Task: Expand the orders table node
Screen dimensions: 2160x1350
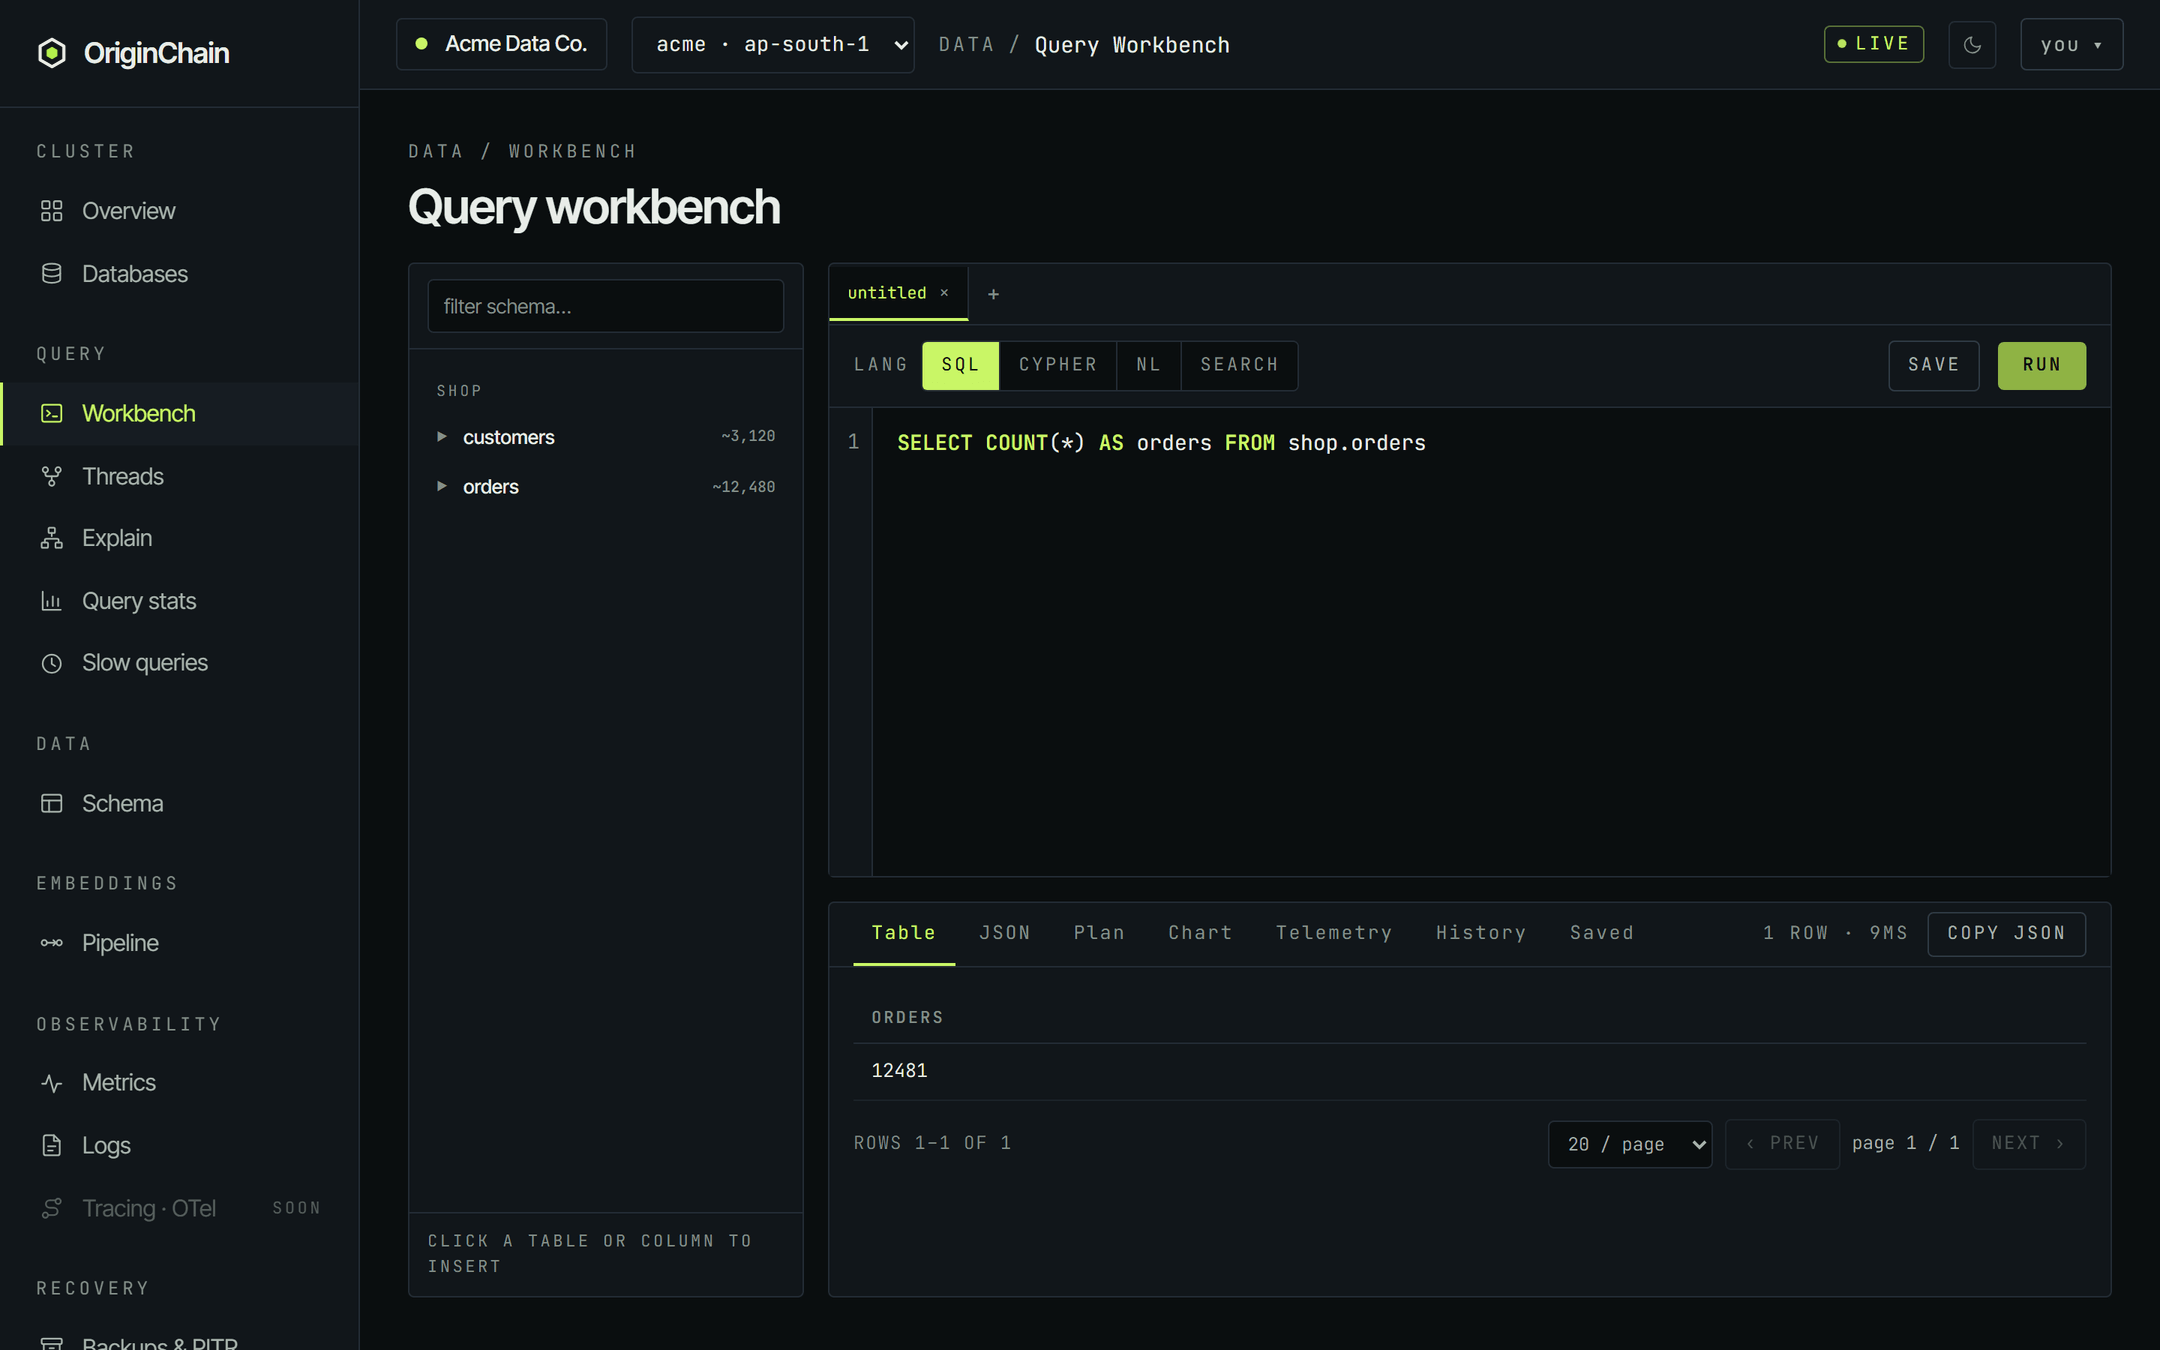Action: coord(441,486)
